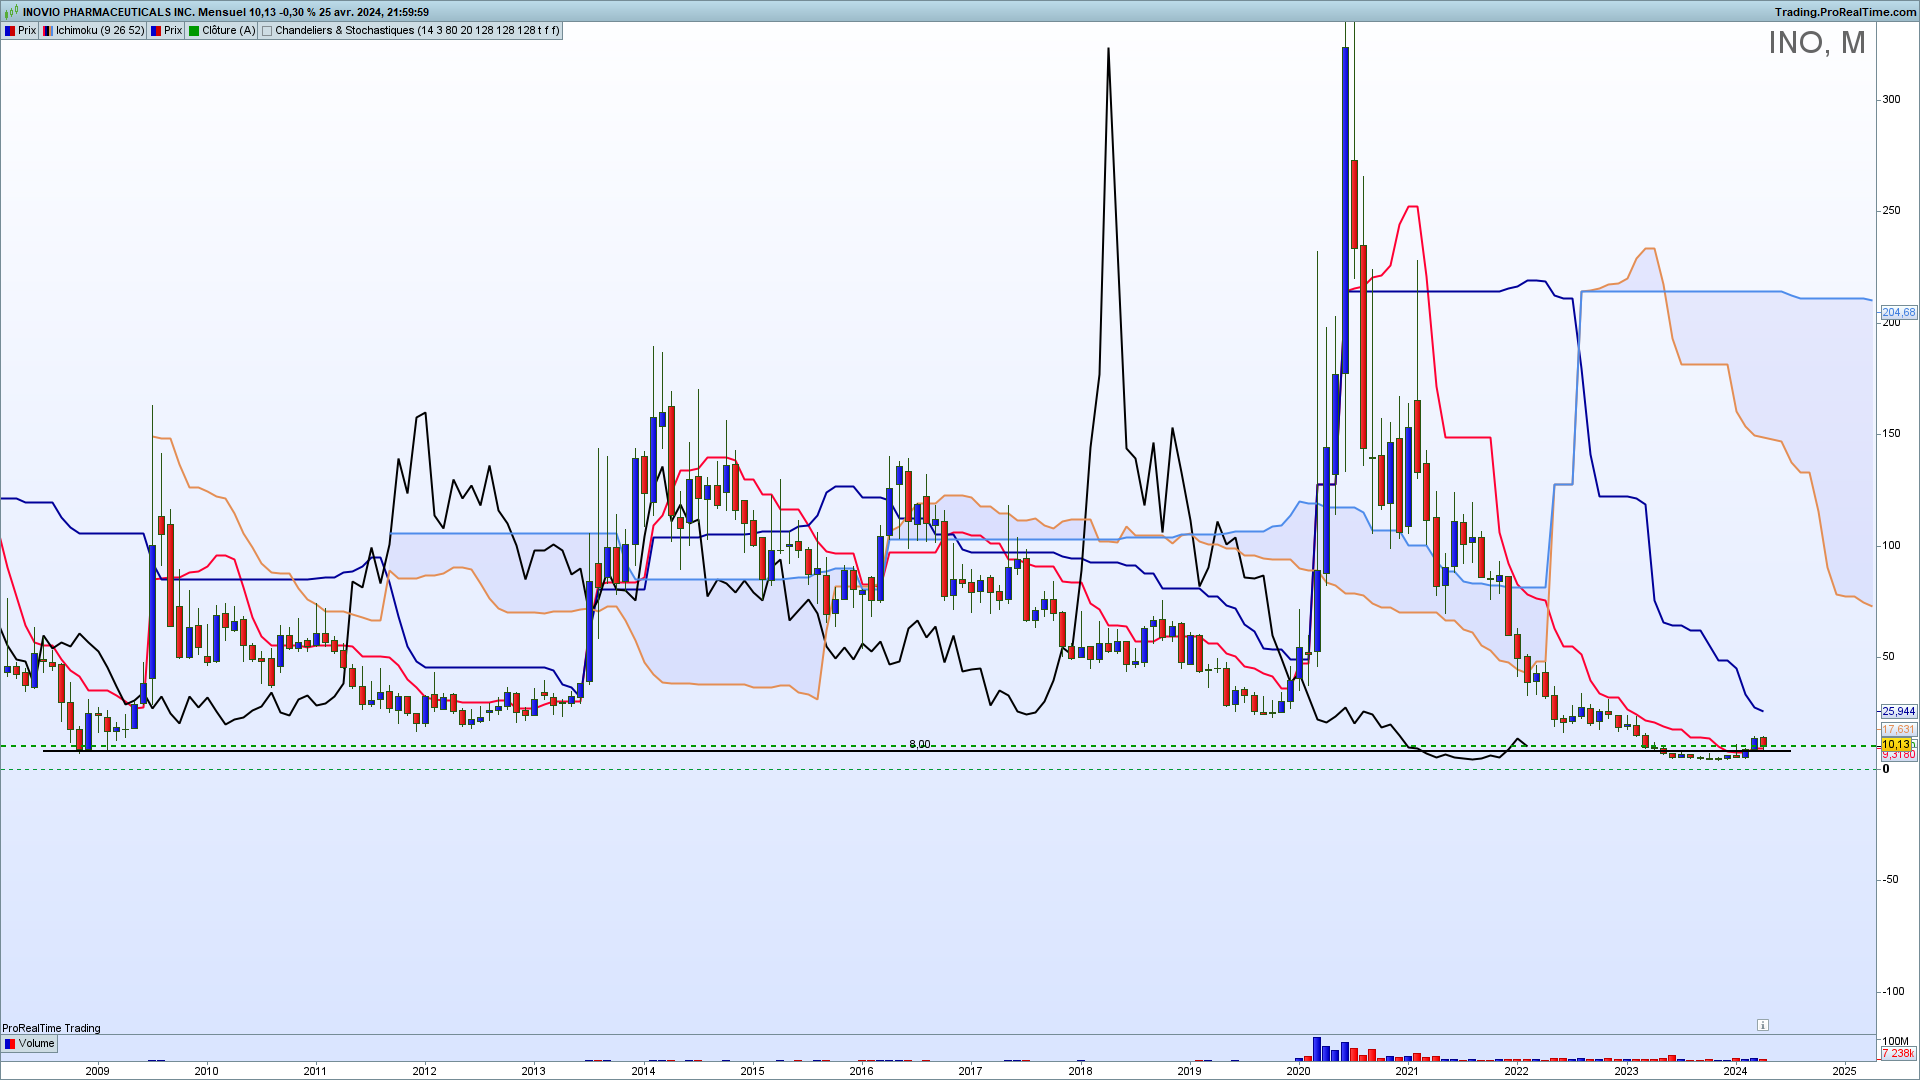Toggle the Chandeliers & Stochastiques checkbox
Viewport: 1920px width, 1080px height.
tap(267, 31)
